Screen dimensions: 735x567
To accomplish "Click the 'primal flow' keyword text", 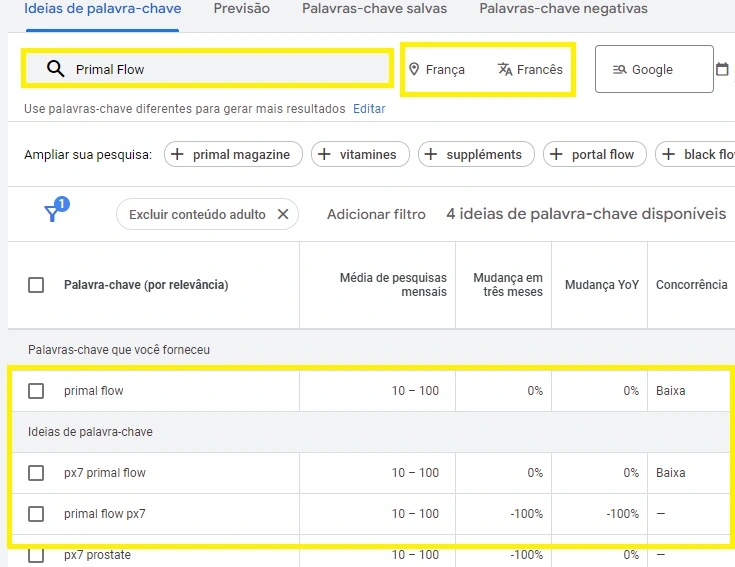I will pyautogui.click(x=94, y=391).
